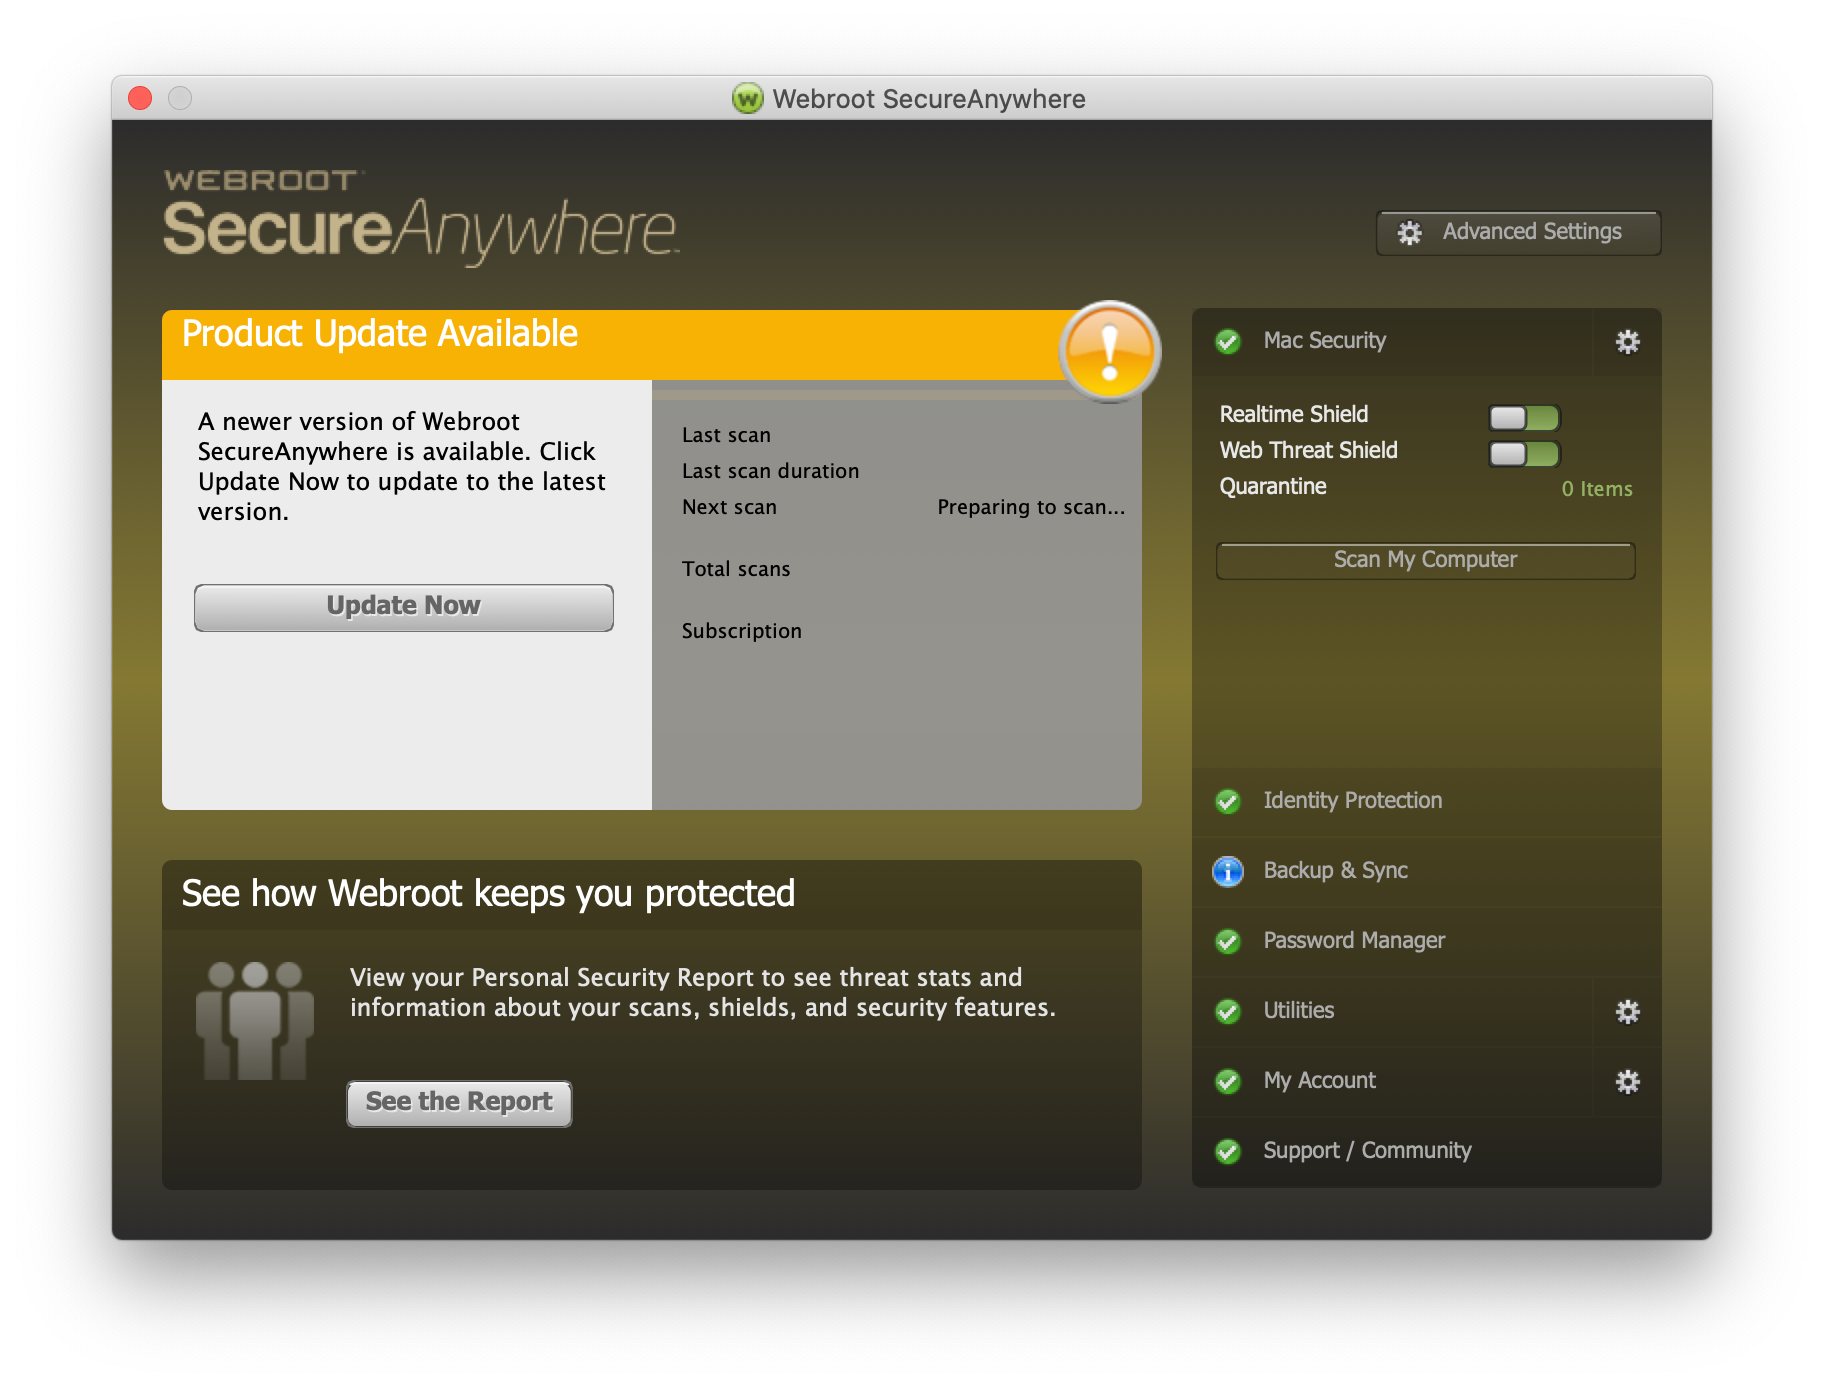Expand the Backup & Sync section
This screenshot has width=1824, height=1388.
click(x=1426, y=871)
